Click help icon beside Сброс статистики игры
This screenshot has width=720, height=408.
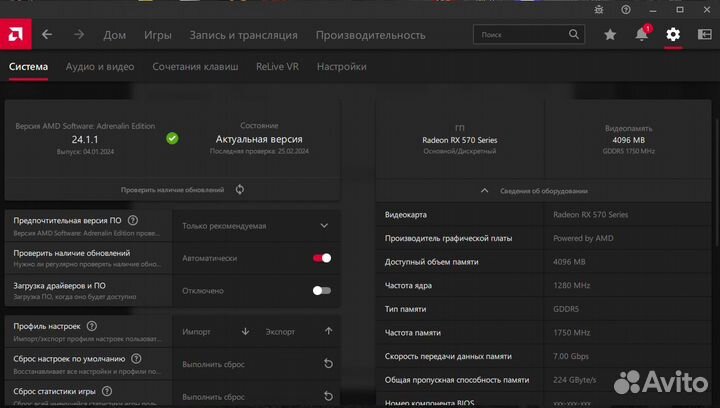[107, 391]
